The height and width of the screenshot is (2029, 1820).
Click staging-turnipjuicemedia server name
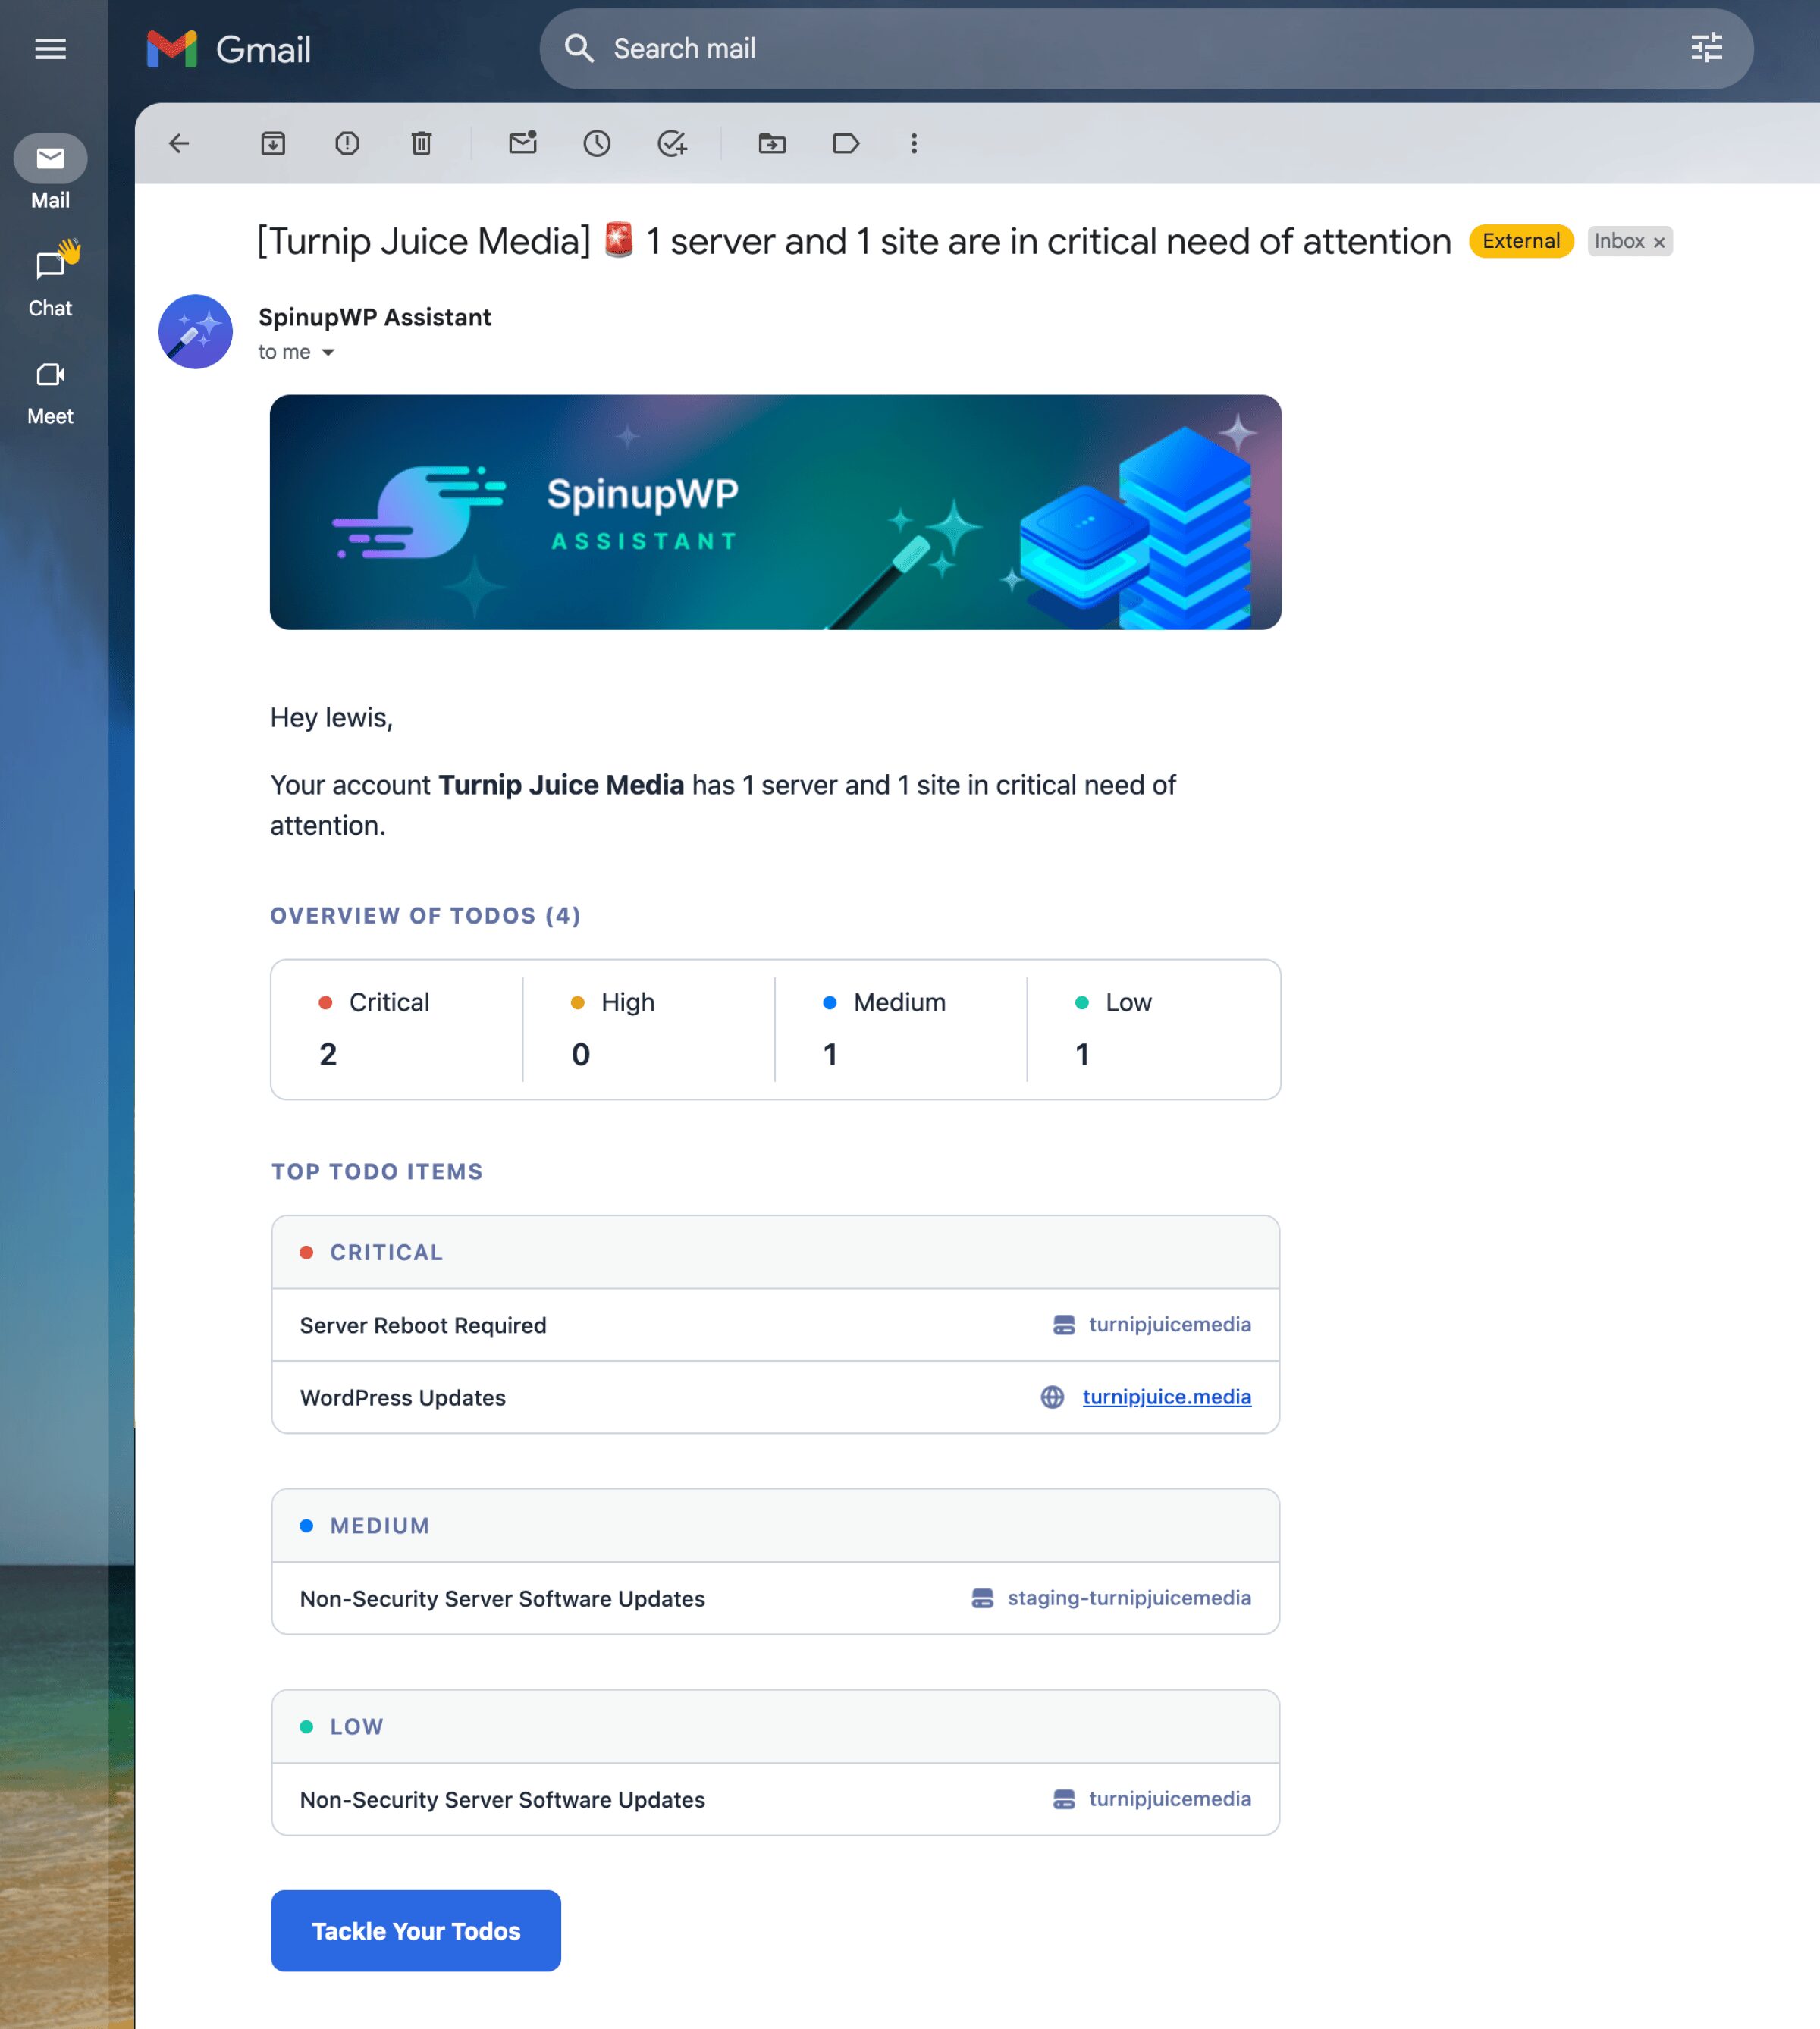pyautogui.click(x=1129, y=1598)
